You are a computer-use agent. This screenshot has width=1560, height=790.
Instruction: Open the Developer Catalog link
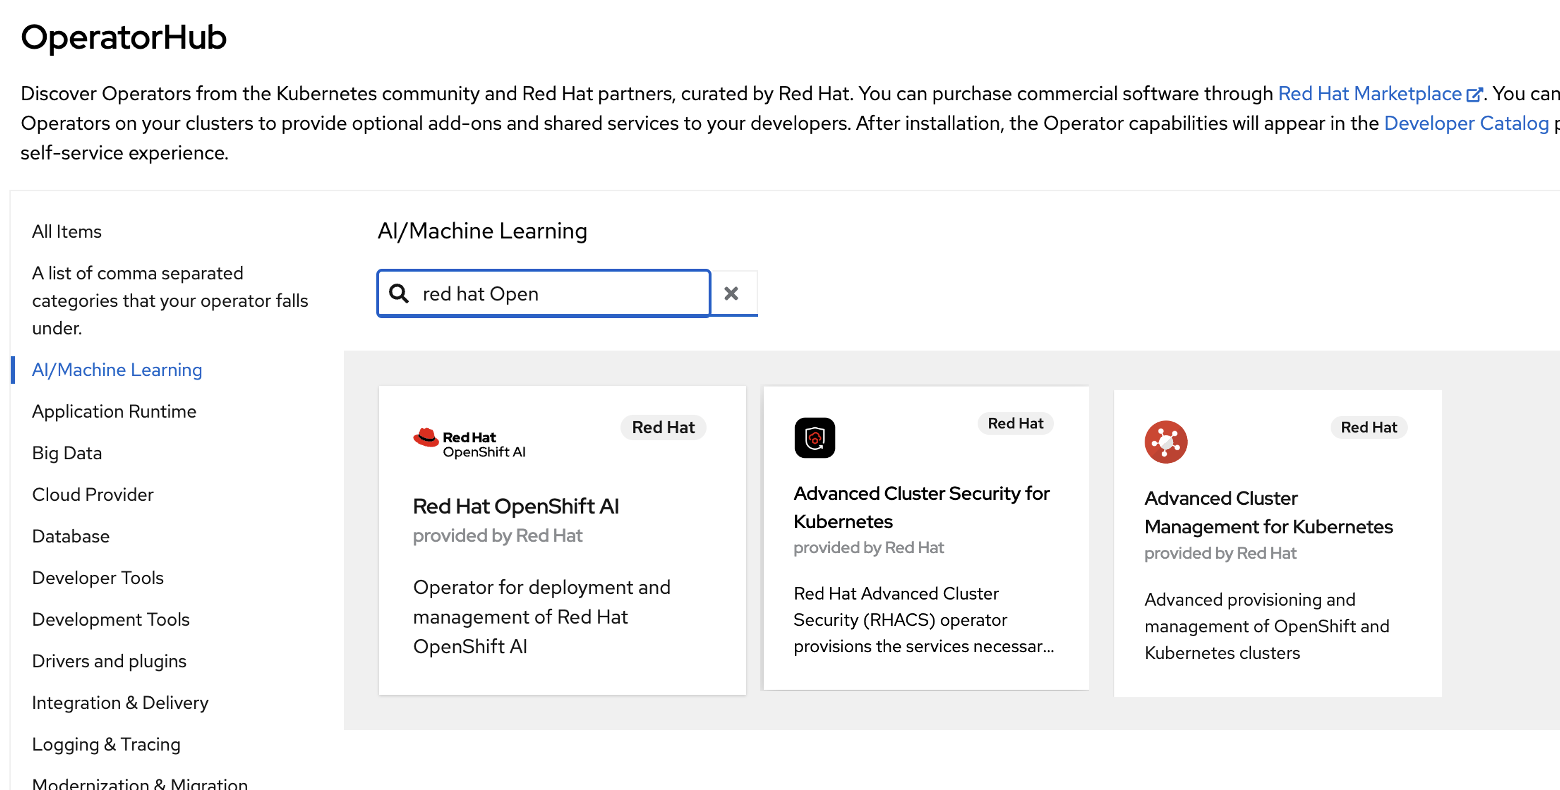point(1465,122)
